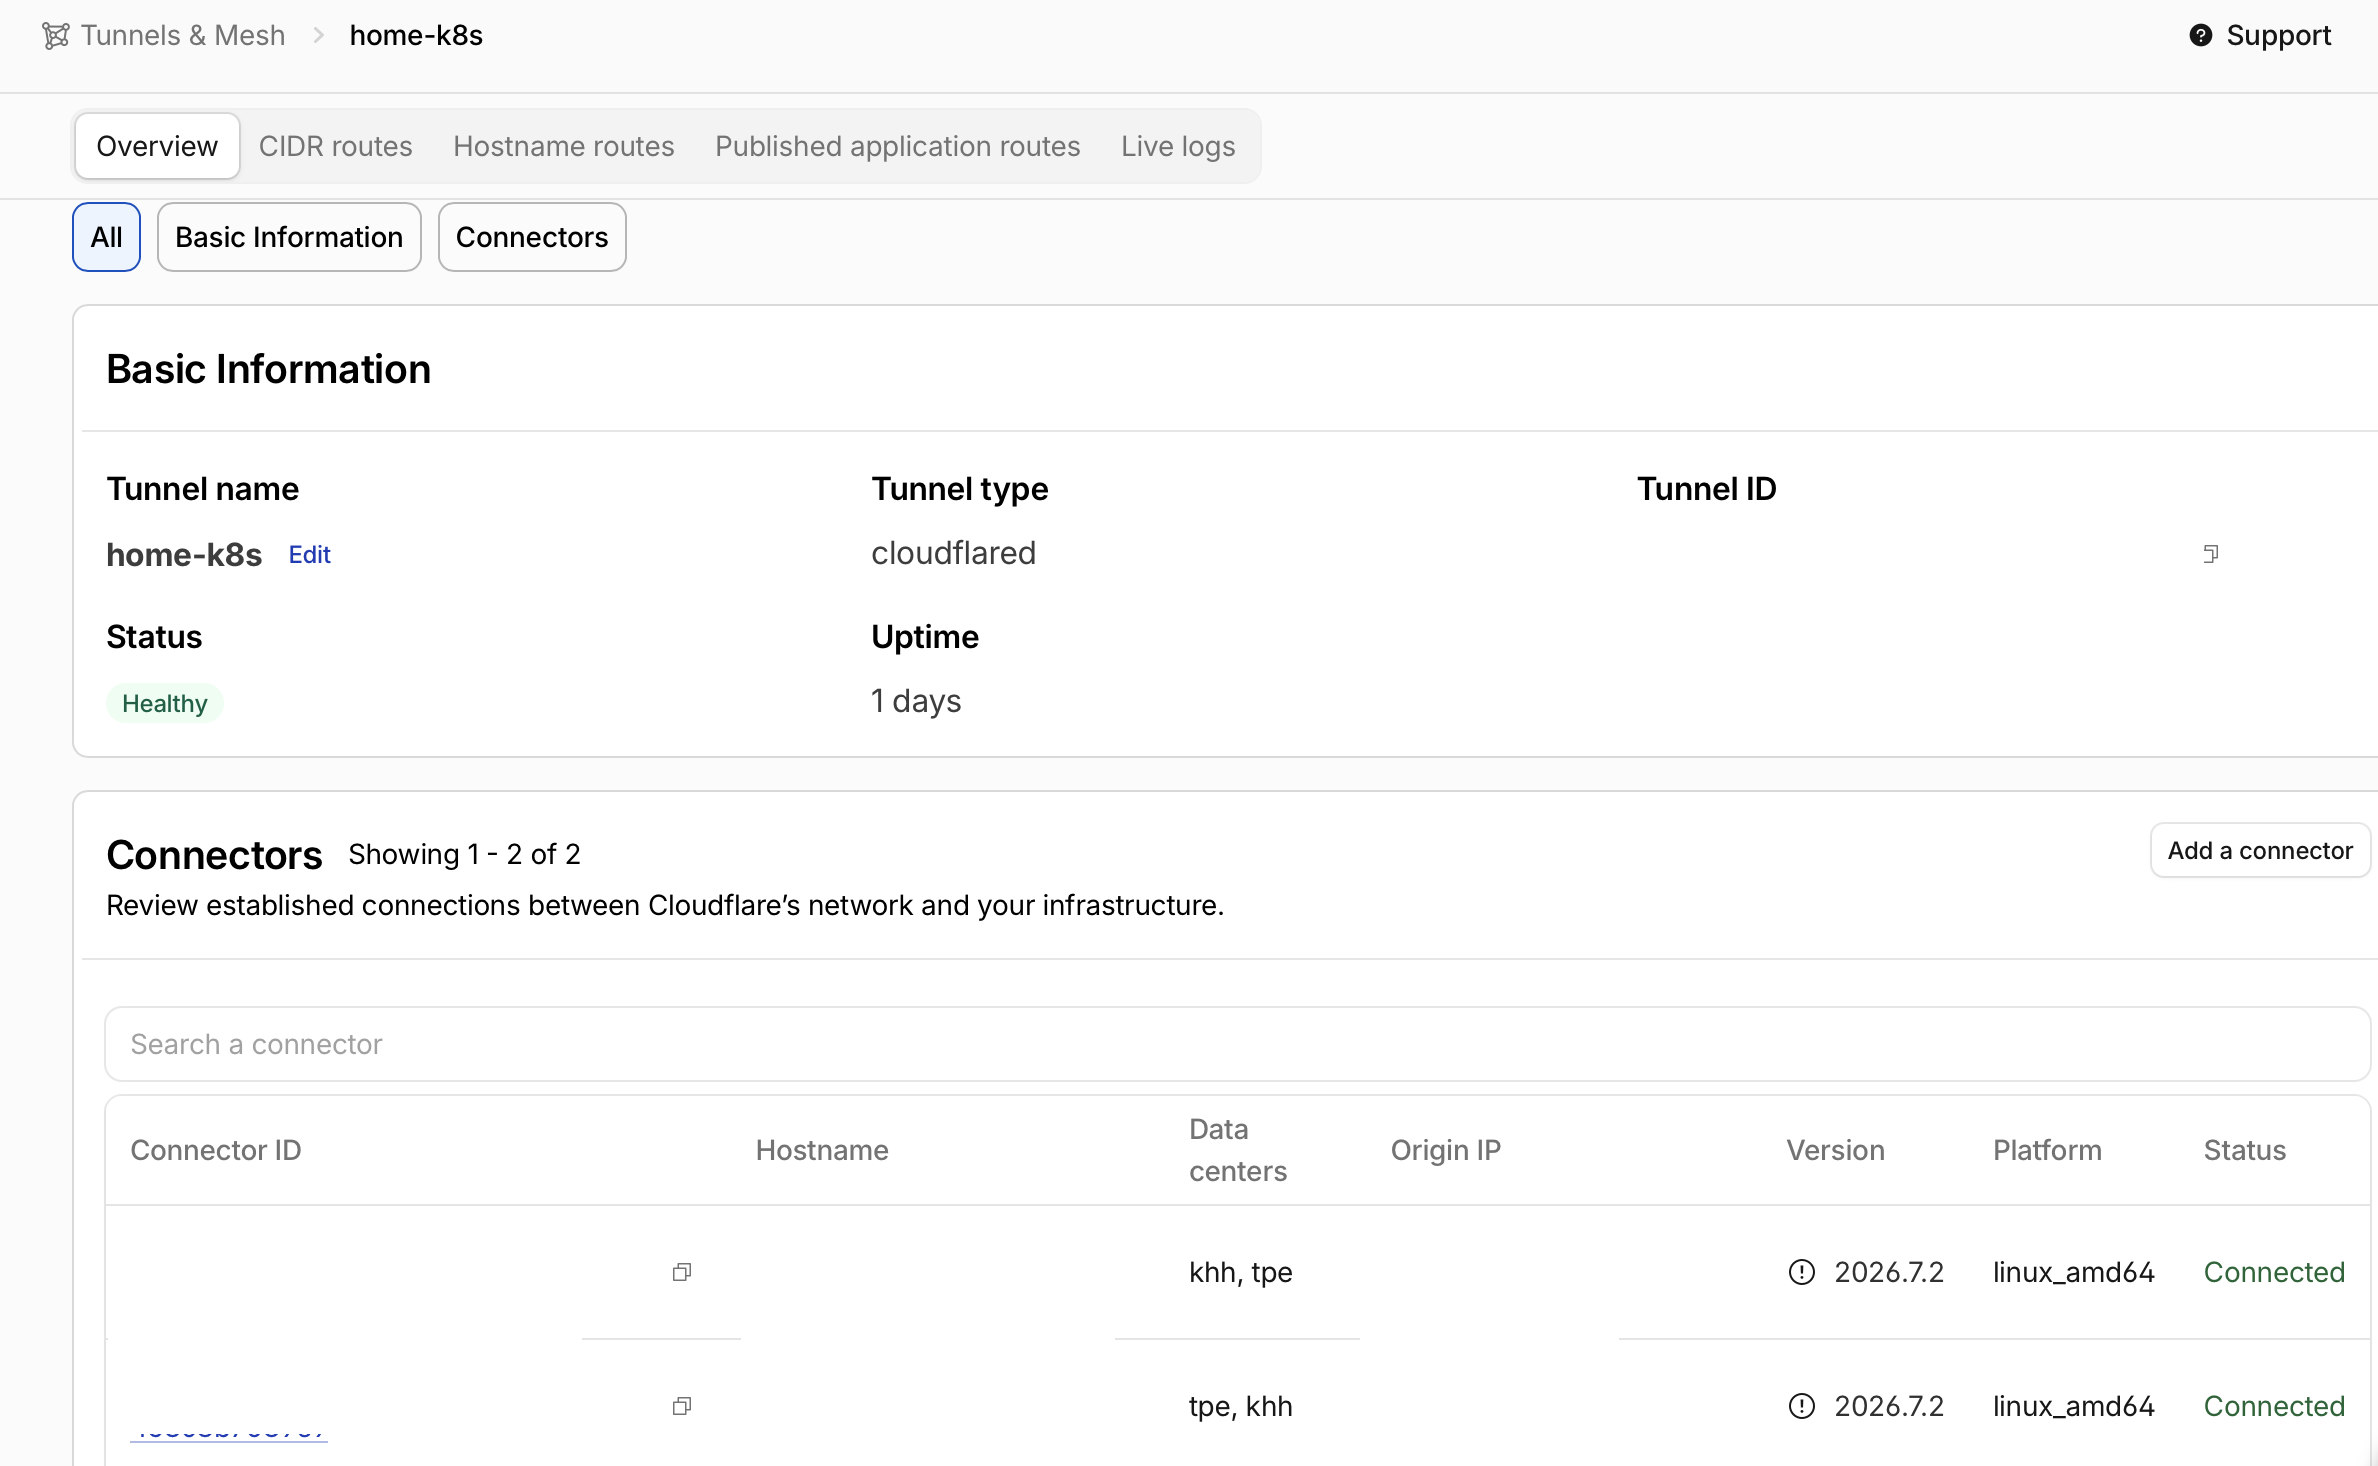Click the Hostname column header
2378x1466 pixels.
(822, 1150)
